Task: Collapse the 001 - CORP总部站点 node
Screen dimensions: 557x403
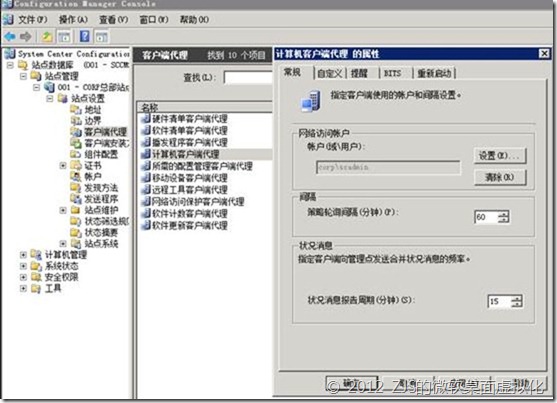Action: (36, 87)
